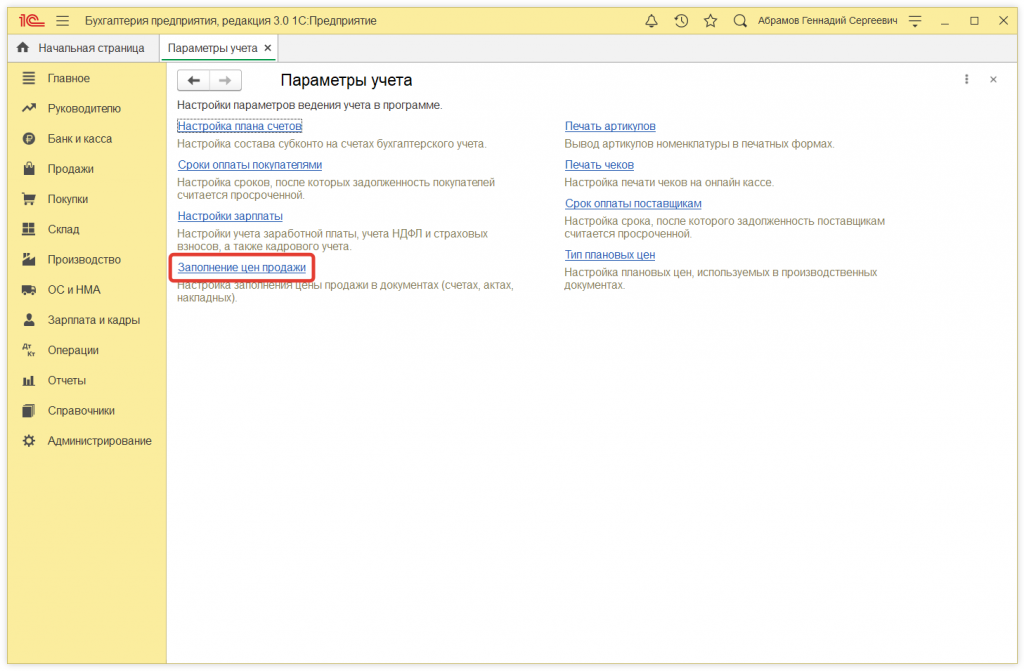Click the forward arrow navigation button
The height and width of the screenshot is (671, 1024).
[x=225, y=81]
